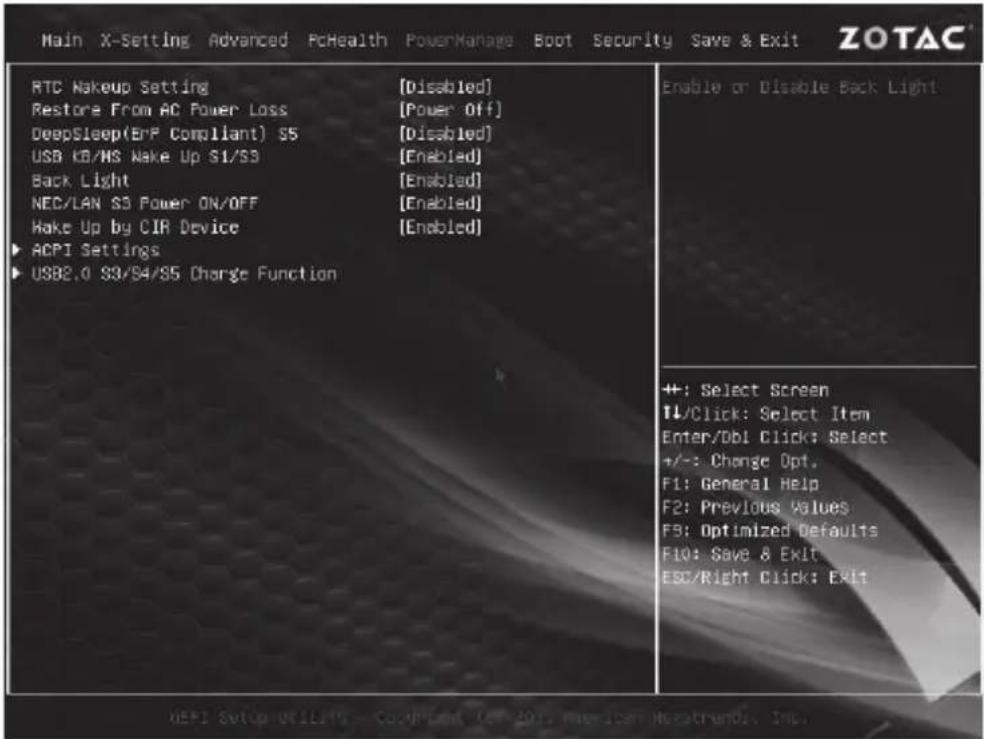Open USB2.0 S3/S4/S5 Charge Function
This screenshot has width=984, height=739.
pyautogui.click(x=184, y=274)
